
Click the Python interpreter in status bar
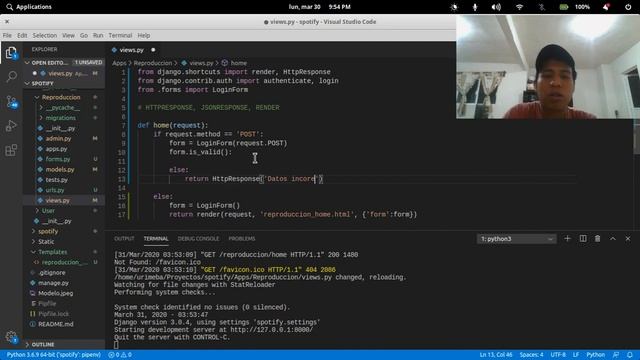point(53,355)
